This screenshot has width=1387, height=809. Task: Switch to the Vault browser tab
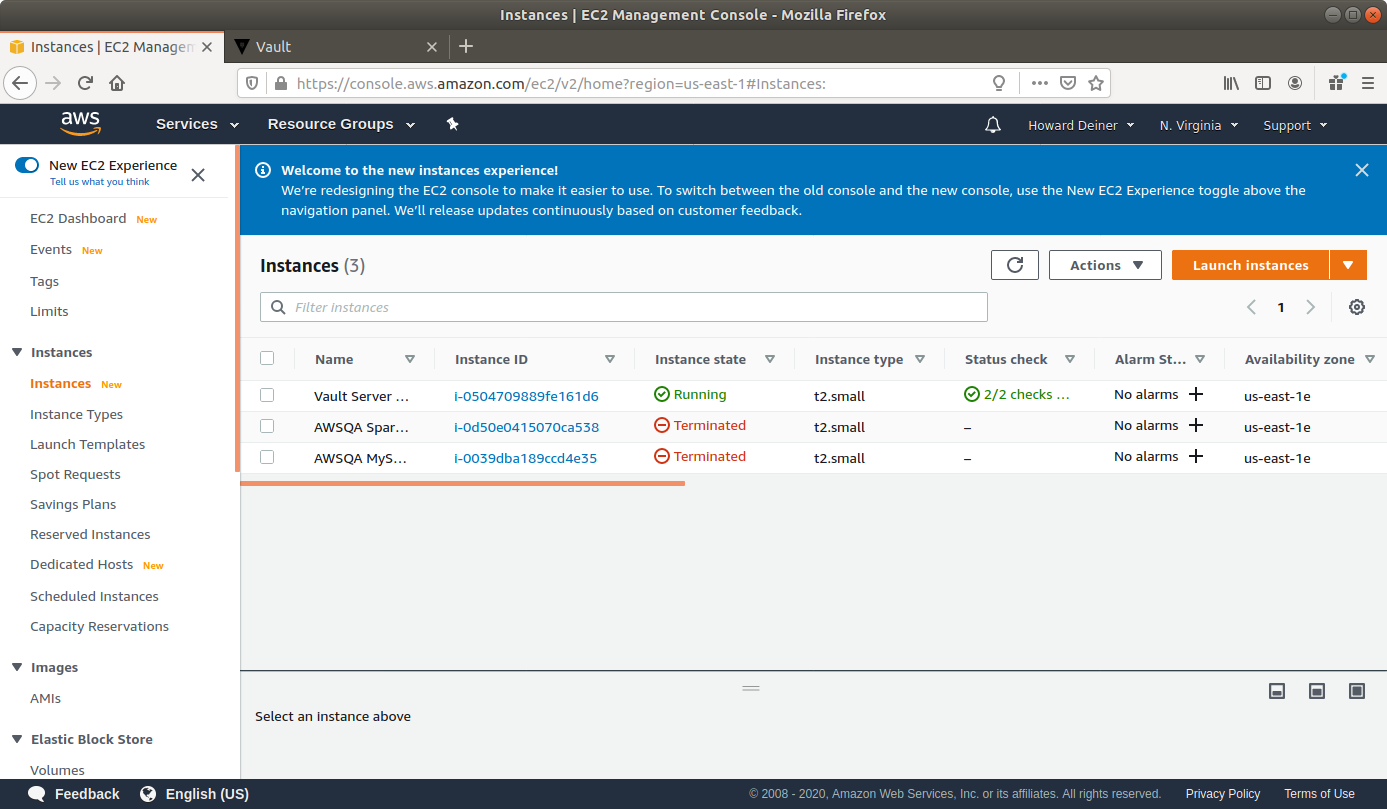coord(335,46)
